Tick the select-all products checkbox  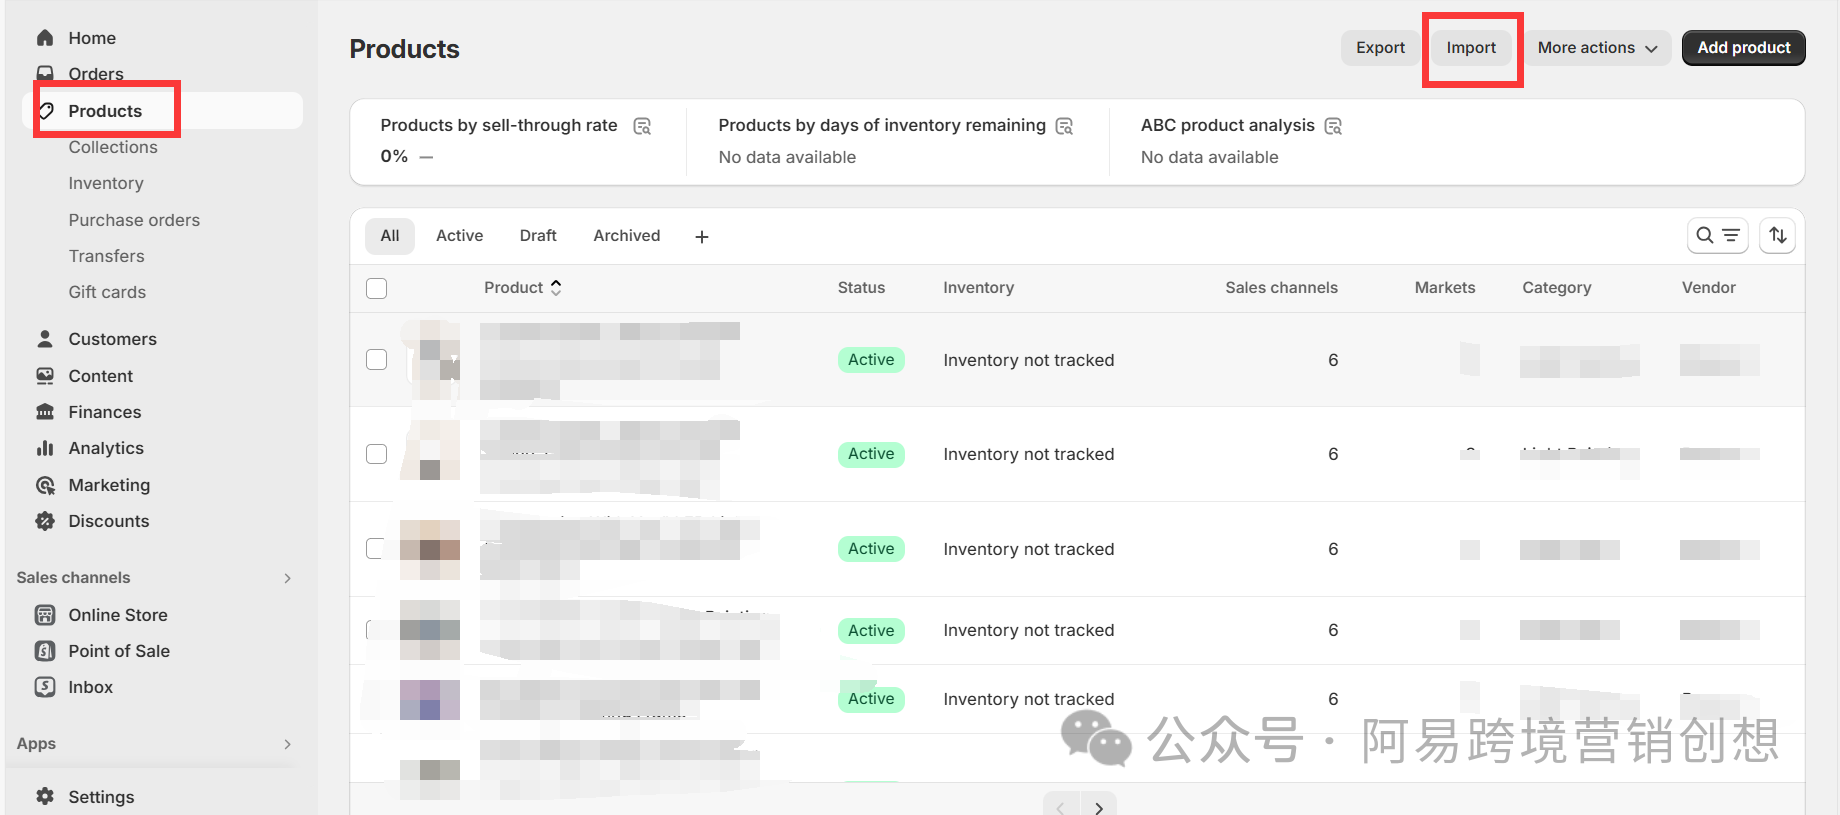click(377, 288)
